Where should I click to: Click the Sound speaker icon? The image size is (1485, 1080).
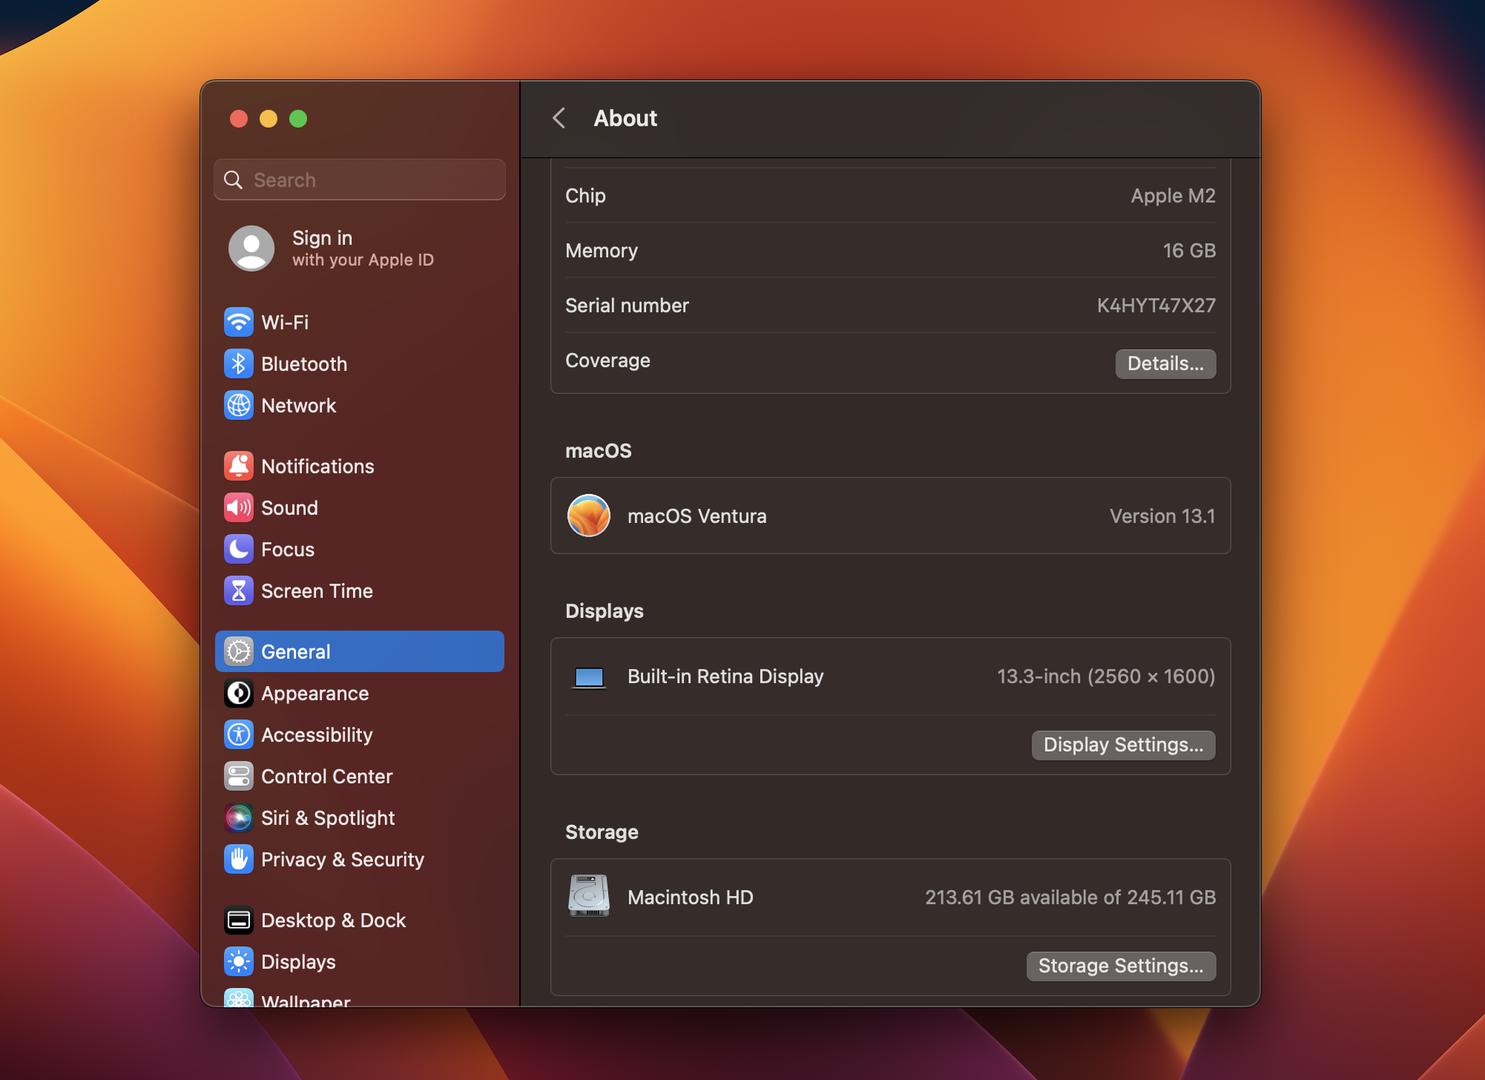[238, 508]
